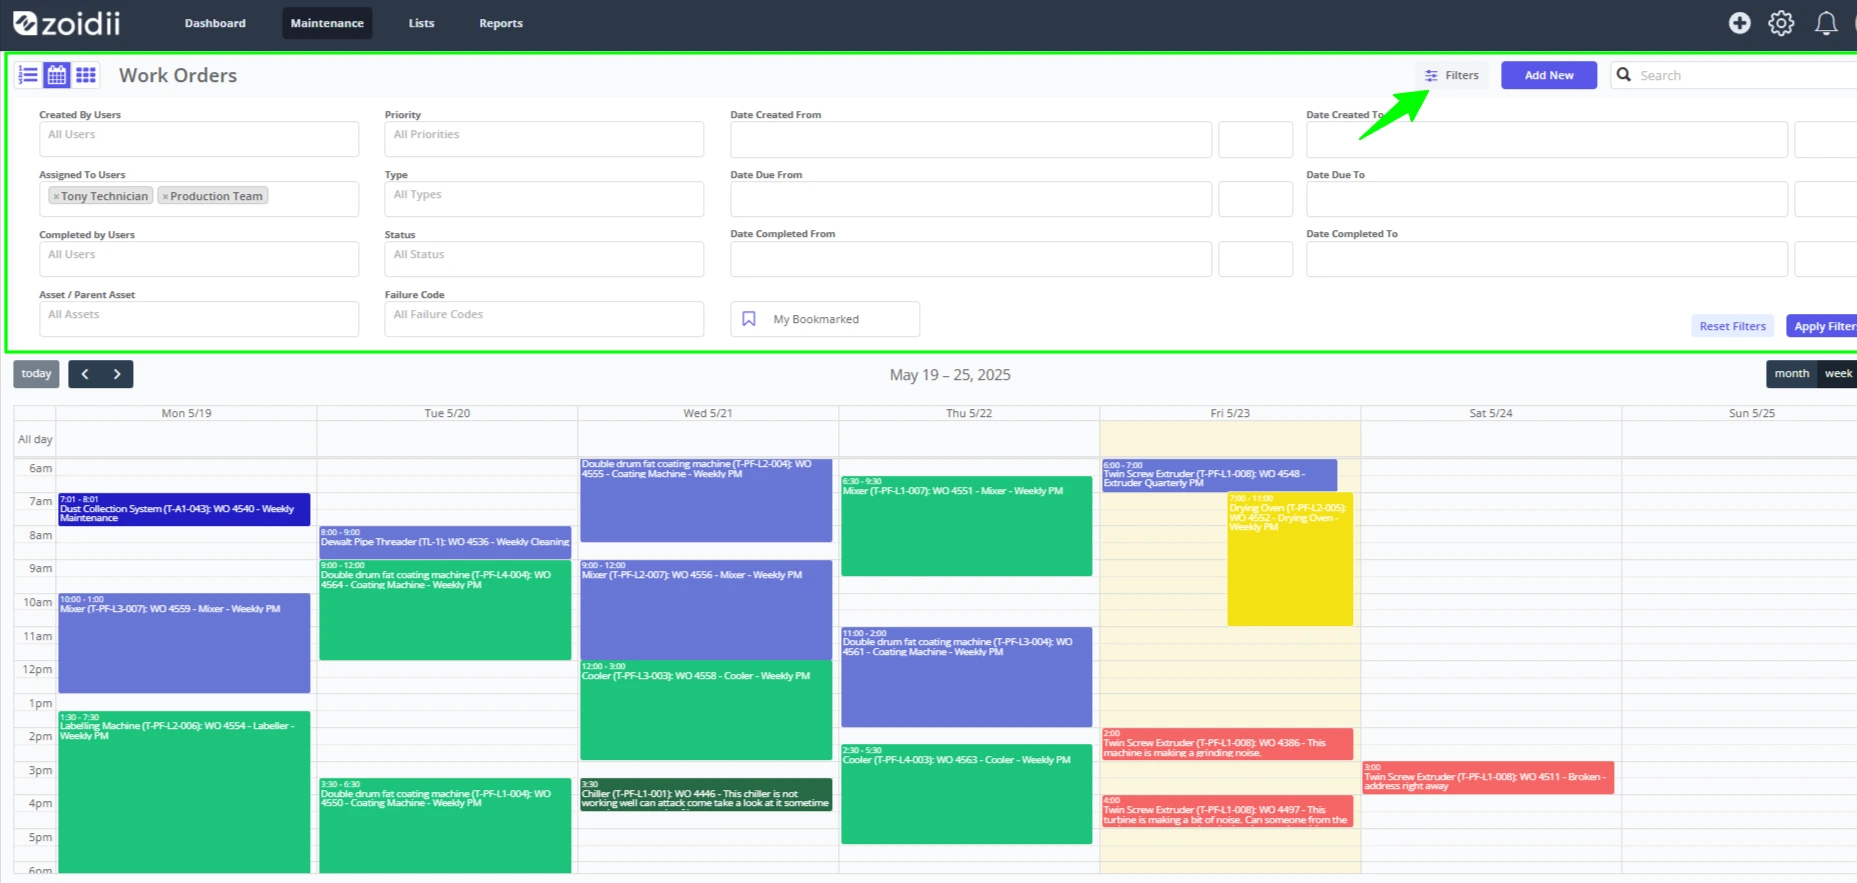The image size is (1857, 883).
Task: Click Date Completed To date field
Action: pyautogui.click(x=1547, y=259)
